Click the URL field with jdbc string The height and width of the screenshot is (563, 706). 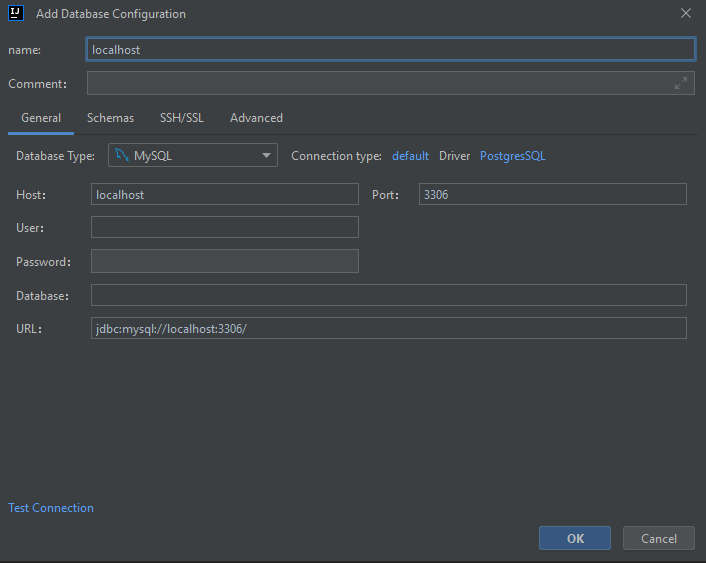pos(388,329)
